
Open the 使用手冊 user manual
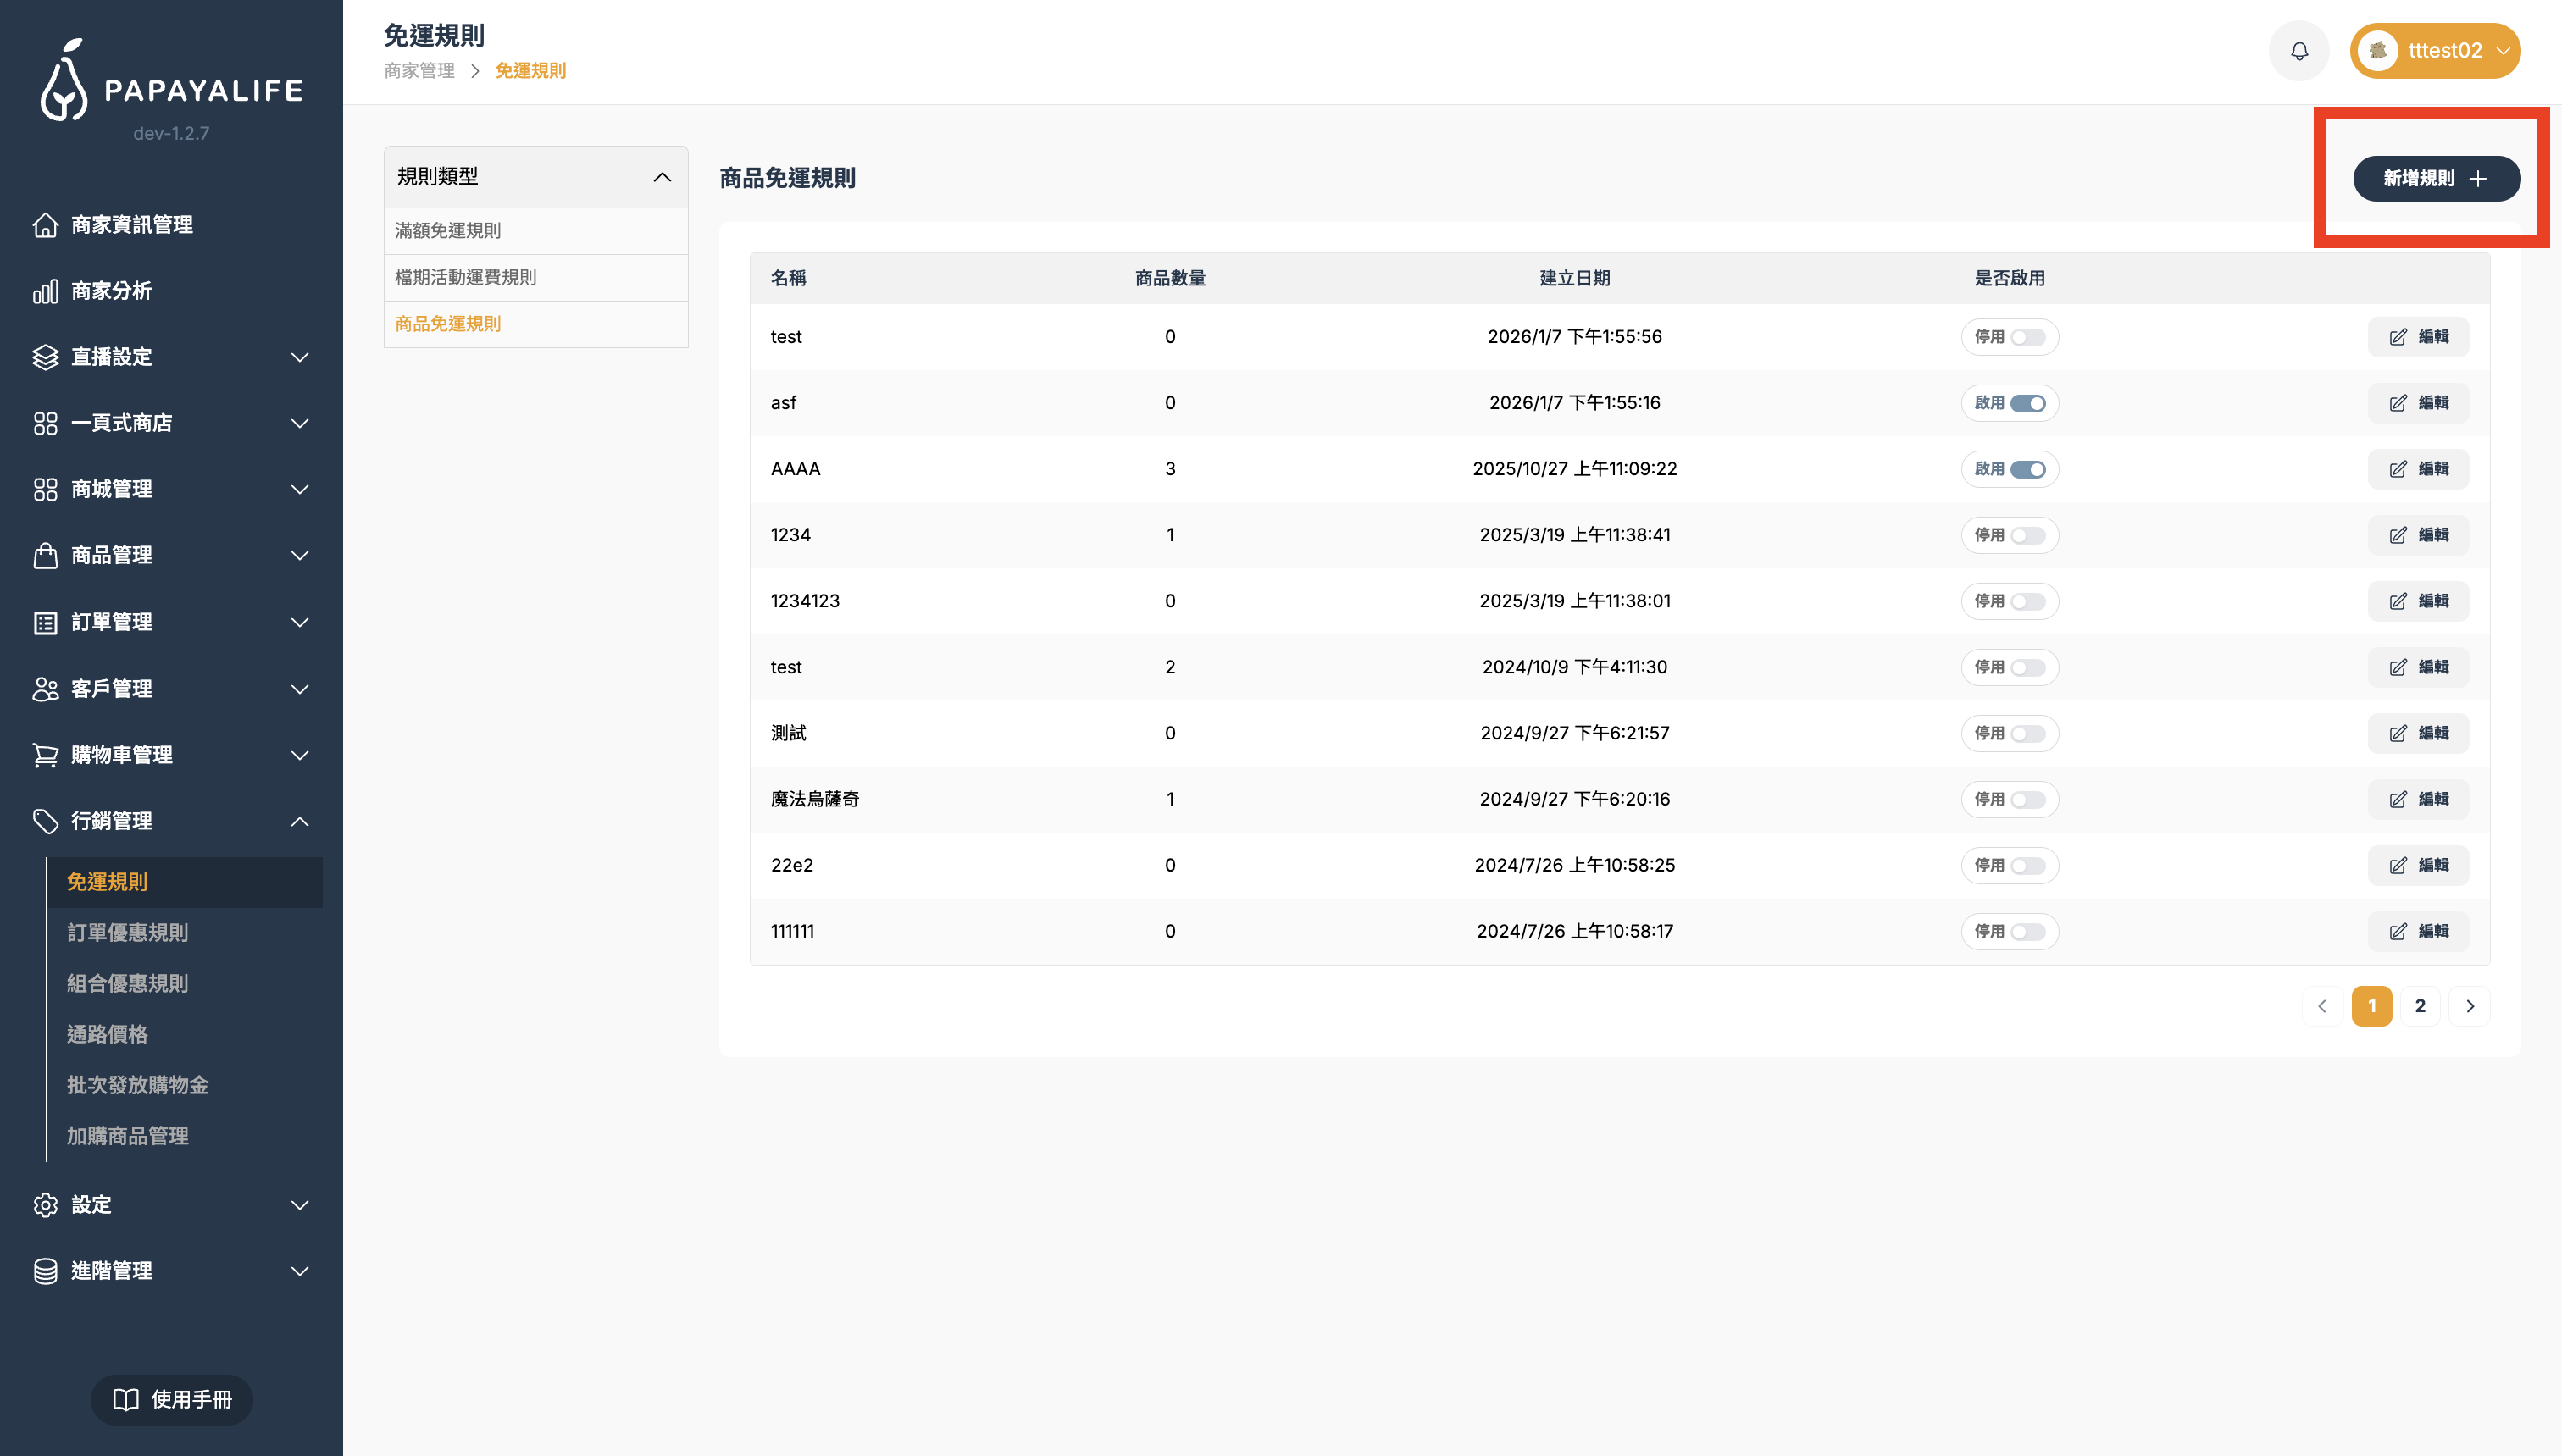pos(171,1399)
